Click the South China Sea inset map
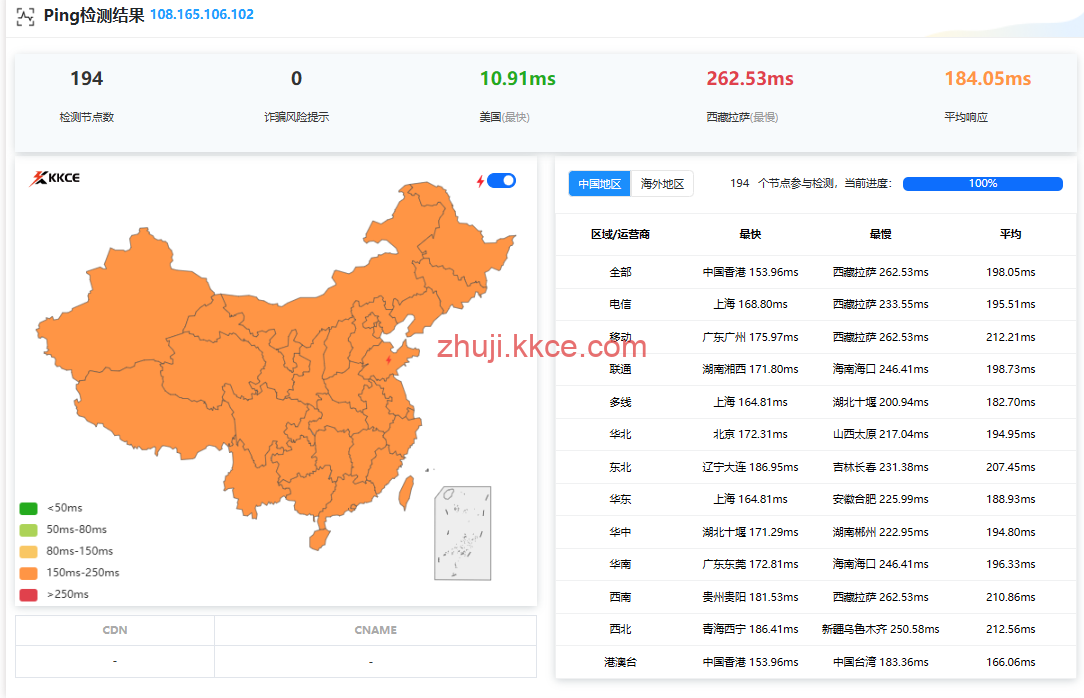The height and width of the screenshot is (698, 1084). (x=462, y=533)
